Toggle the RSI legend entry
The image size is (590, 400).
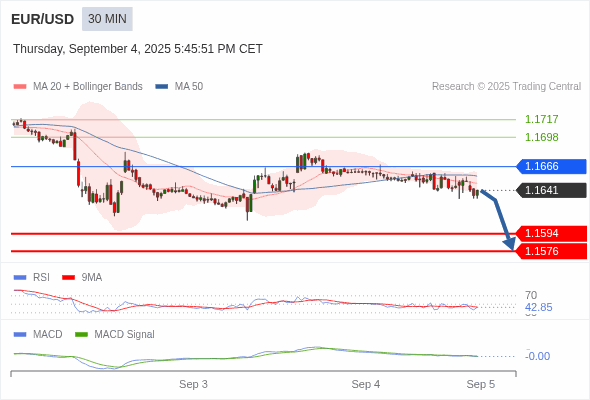32,277
